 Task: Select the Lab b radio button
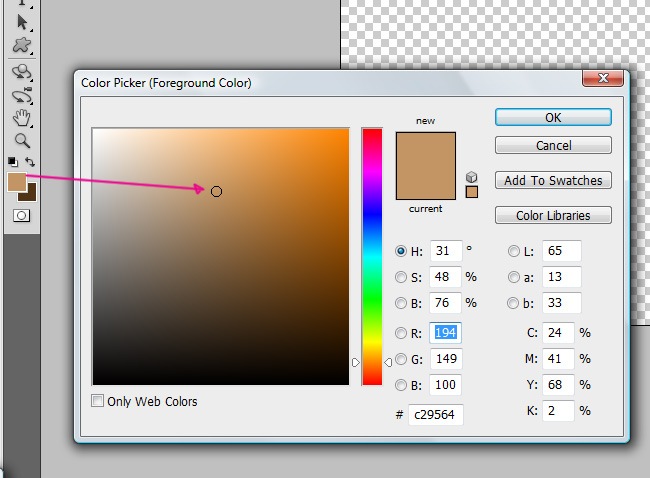click(513, 303)
